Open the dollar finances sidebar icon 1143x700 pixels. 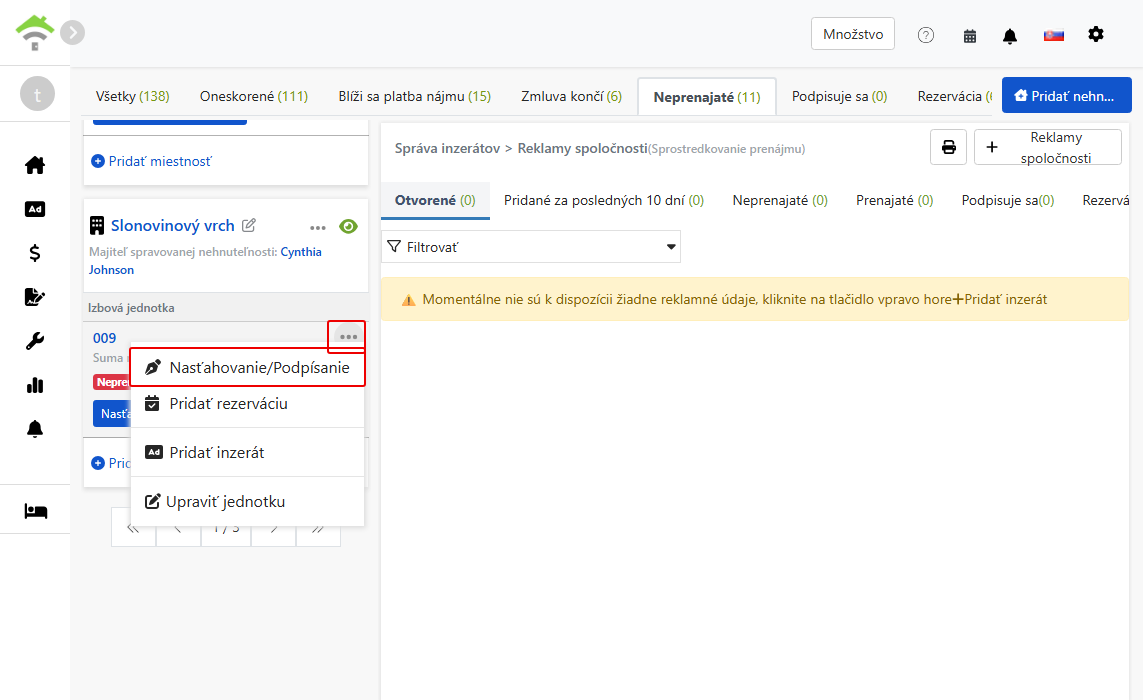35,253
